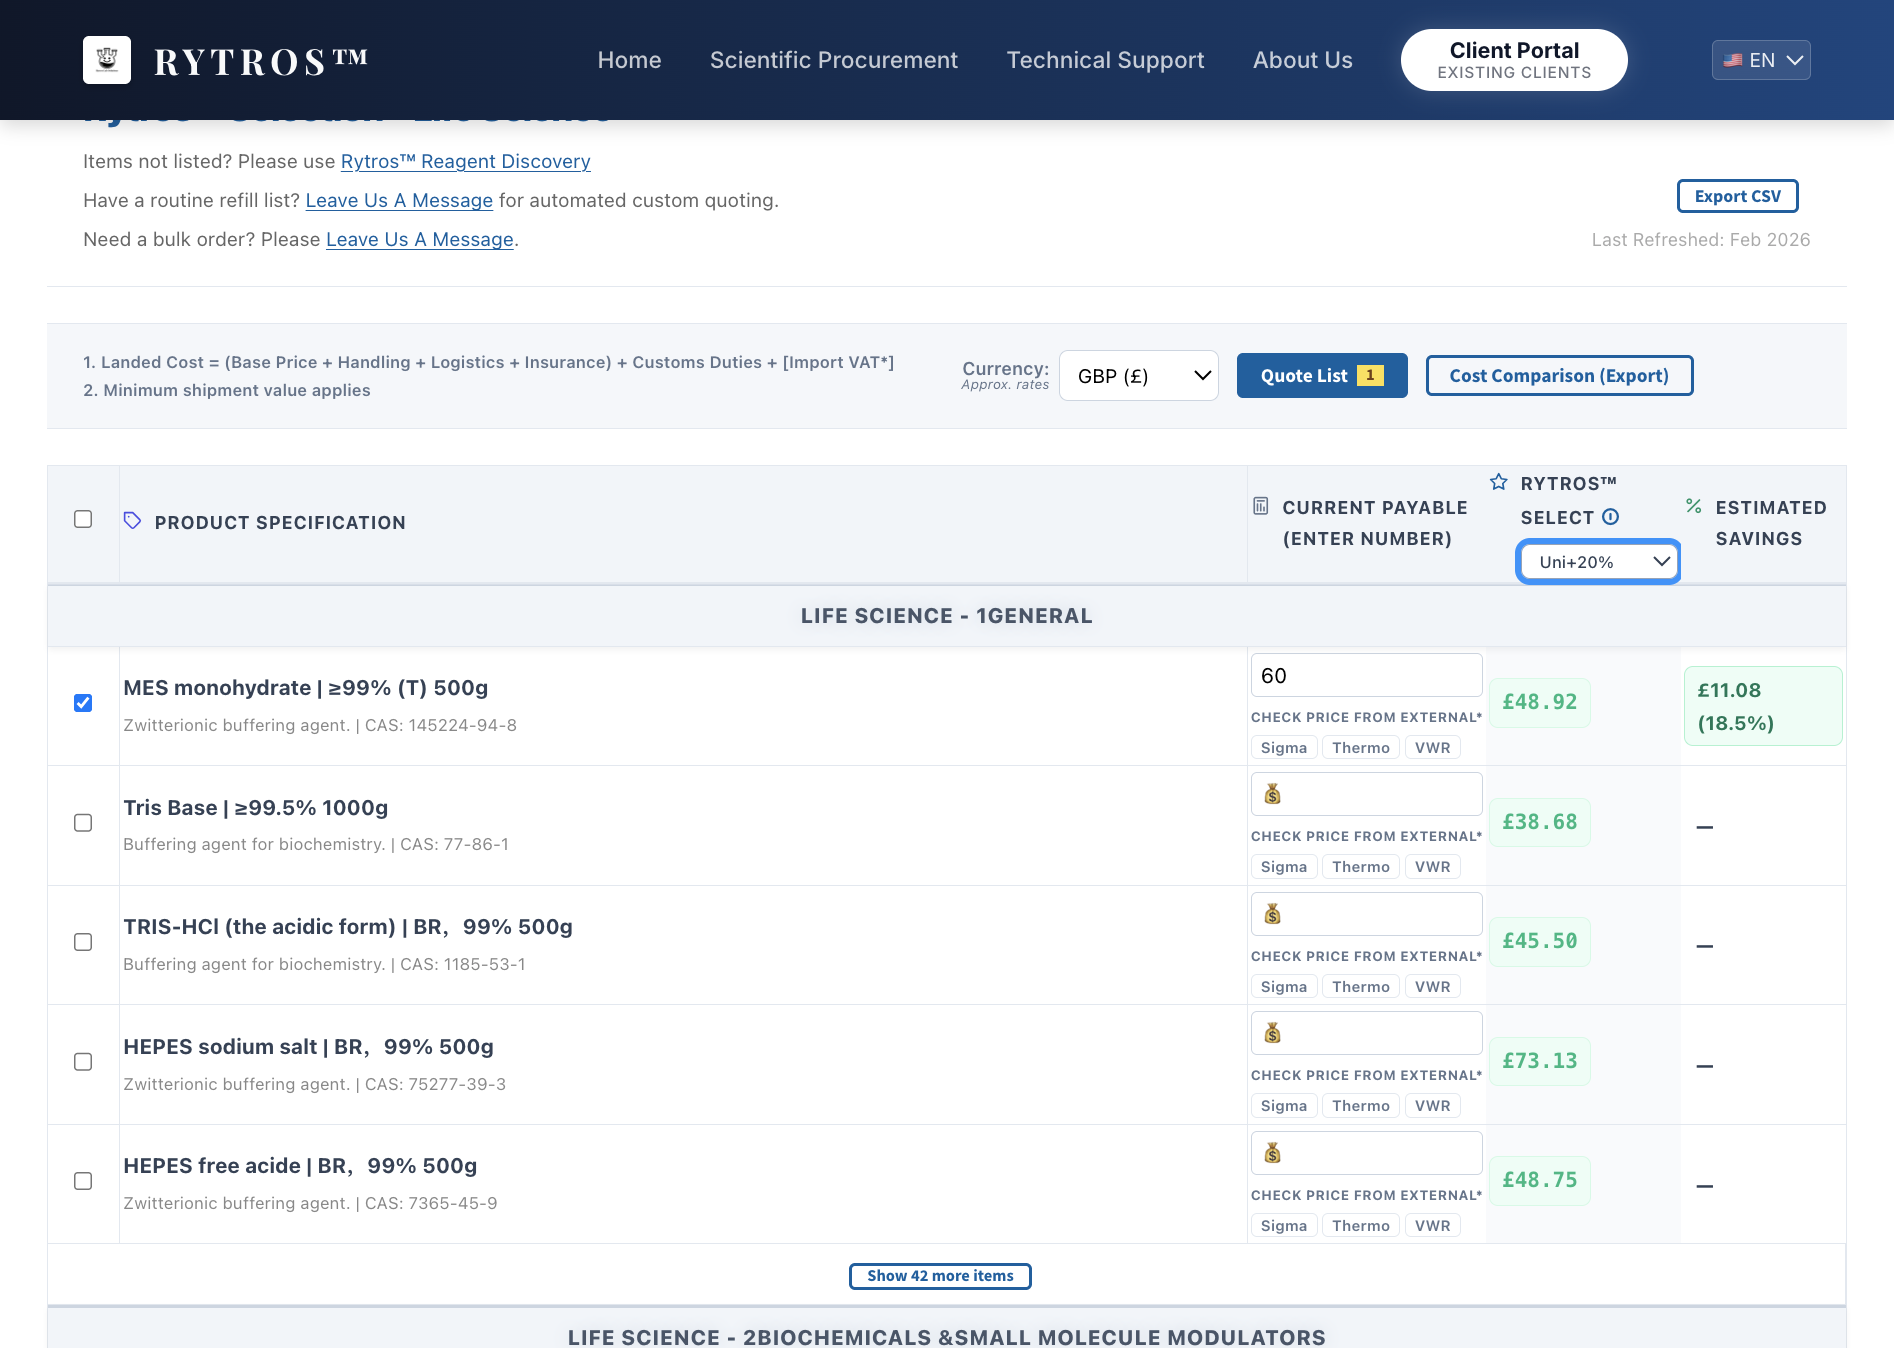Open the GBP currency dropdown
This screenshot has height=1348, width=1894.
(x=1138, y=376)
